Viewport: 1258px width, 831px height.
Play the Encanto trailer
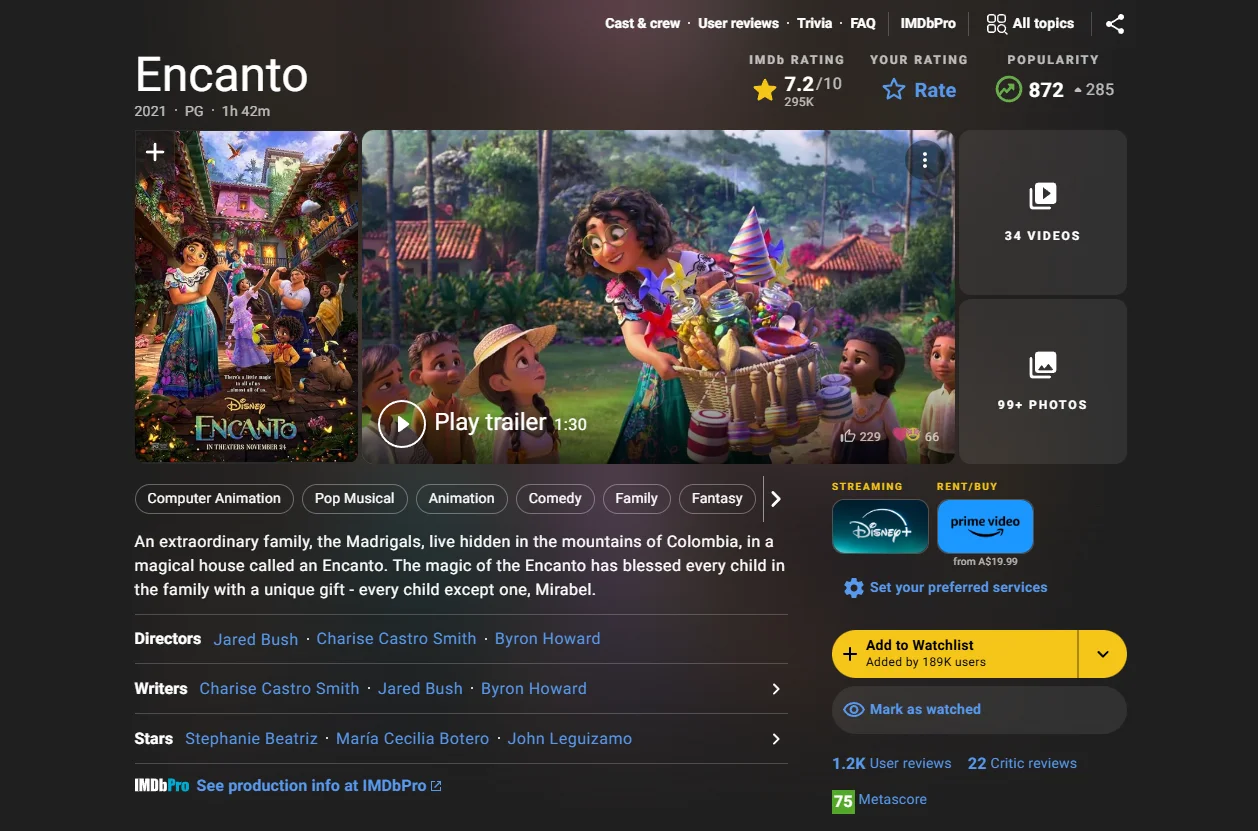402,423
